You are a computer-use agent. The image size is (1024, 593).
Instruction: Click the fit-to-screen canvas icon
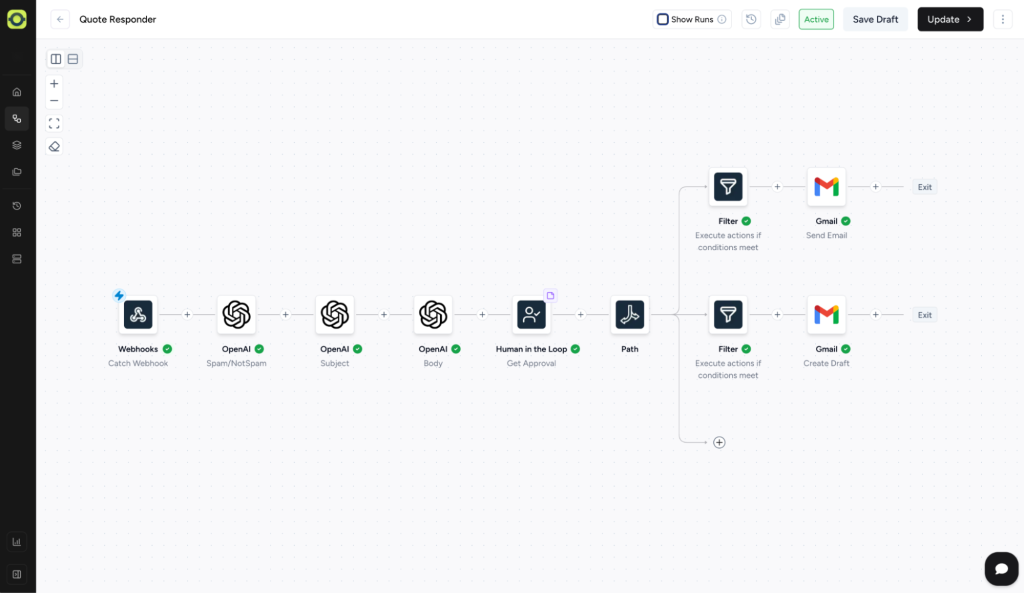[54, 123]
